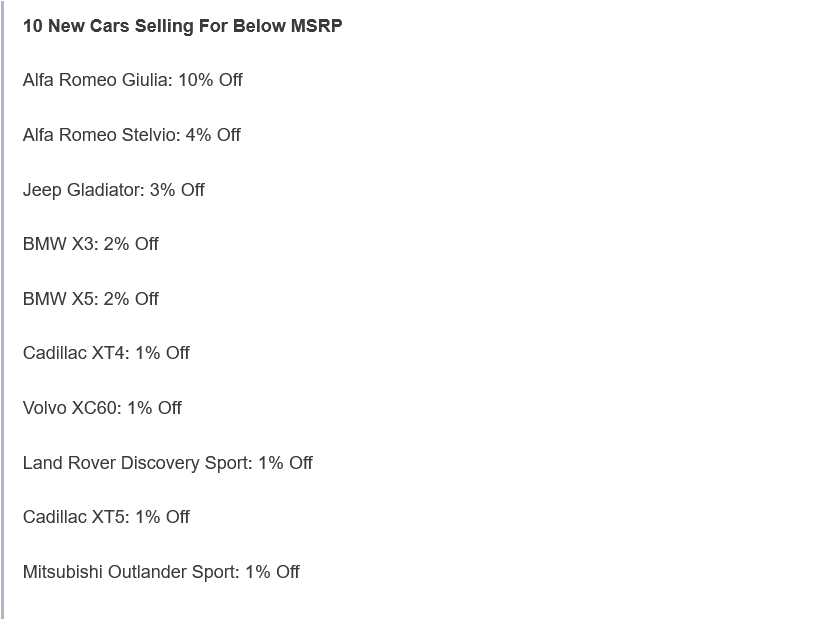The width and height of the screenshot is (832, 619).
Task: Click the word Volvo in the list
Action: pyautogui.click(x=45, y=408)
